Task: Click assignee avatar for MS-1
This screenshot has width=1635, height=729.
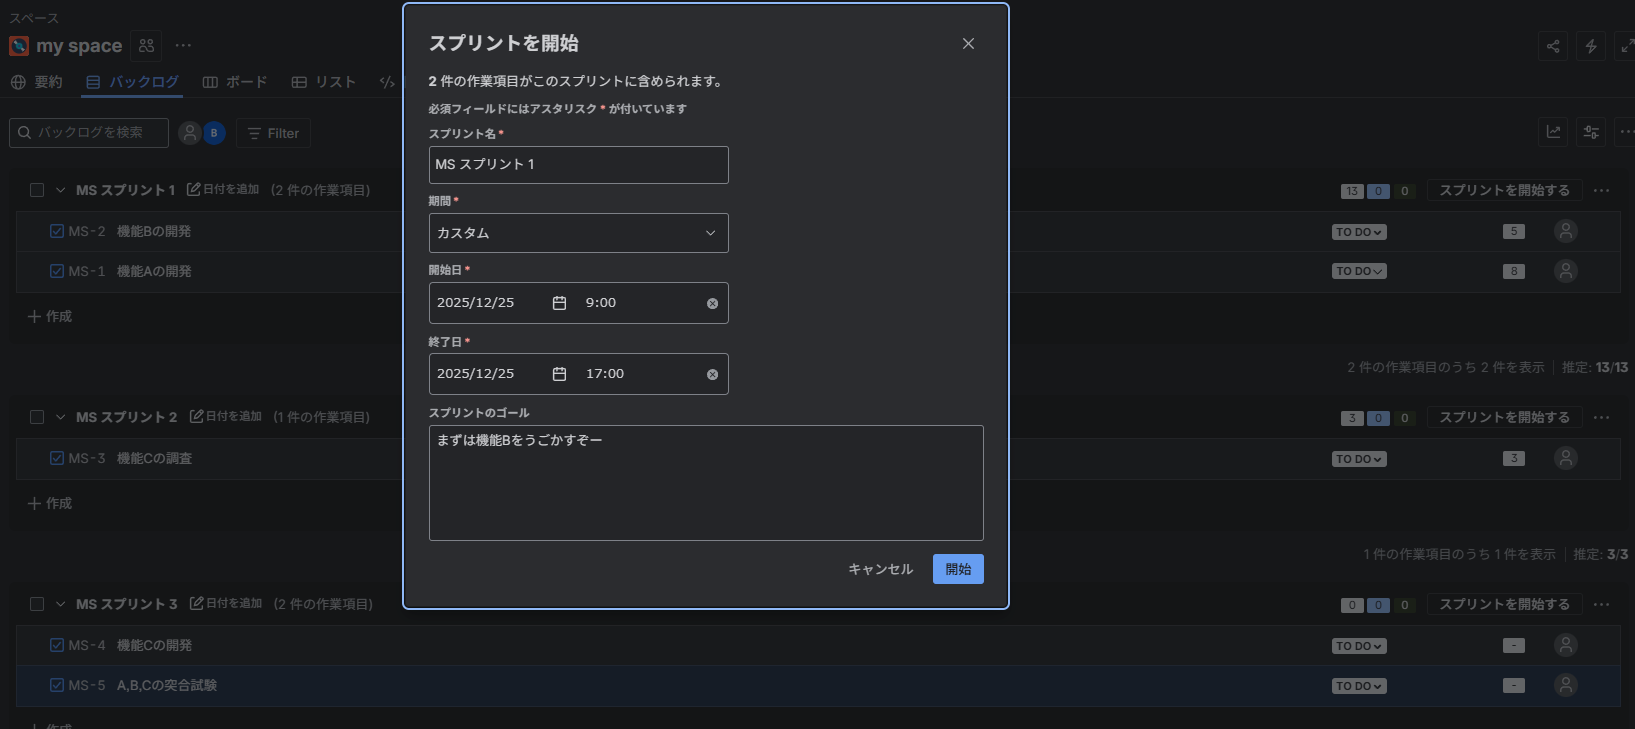Action: coord(1566,271)
